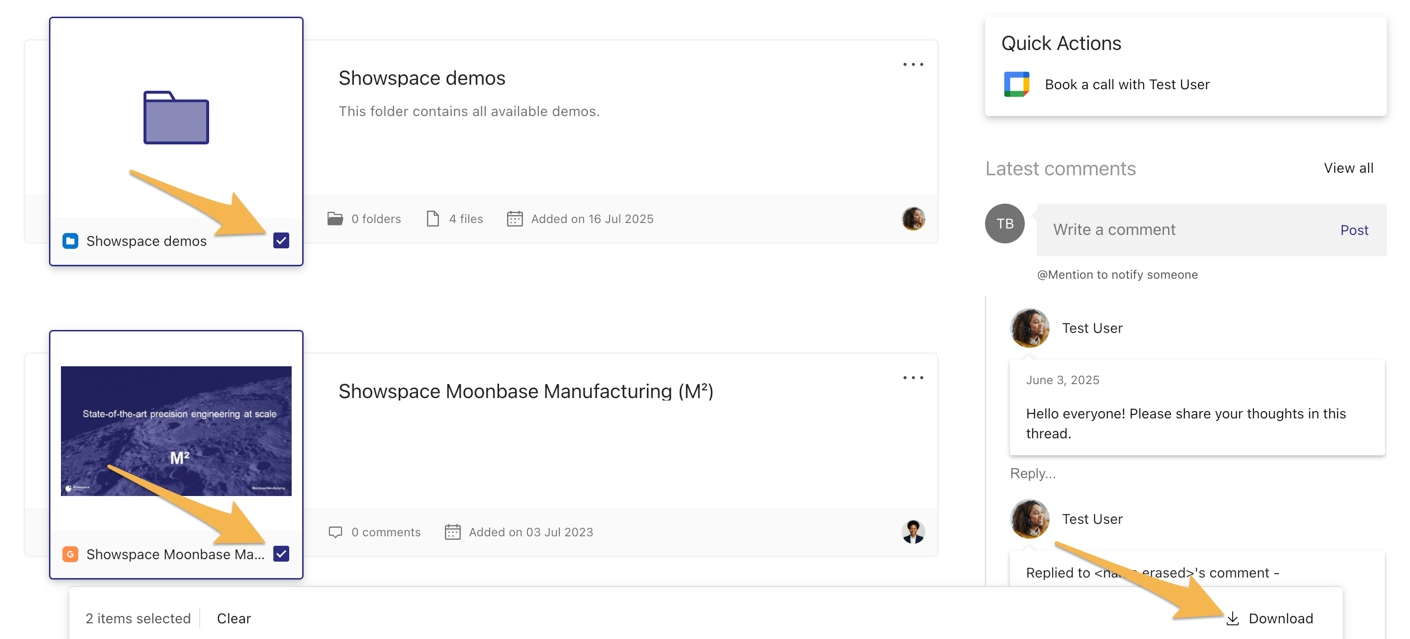The width and height of the screenshot is (1410, 639).
Task: Click the TB avatar beside the comment box
Action: coord(1004,224)
